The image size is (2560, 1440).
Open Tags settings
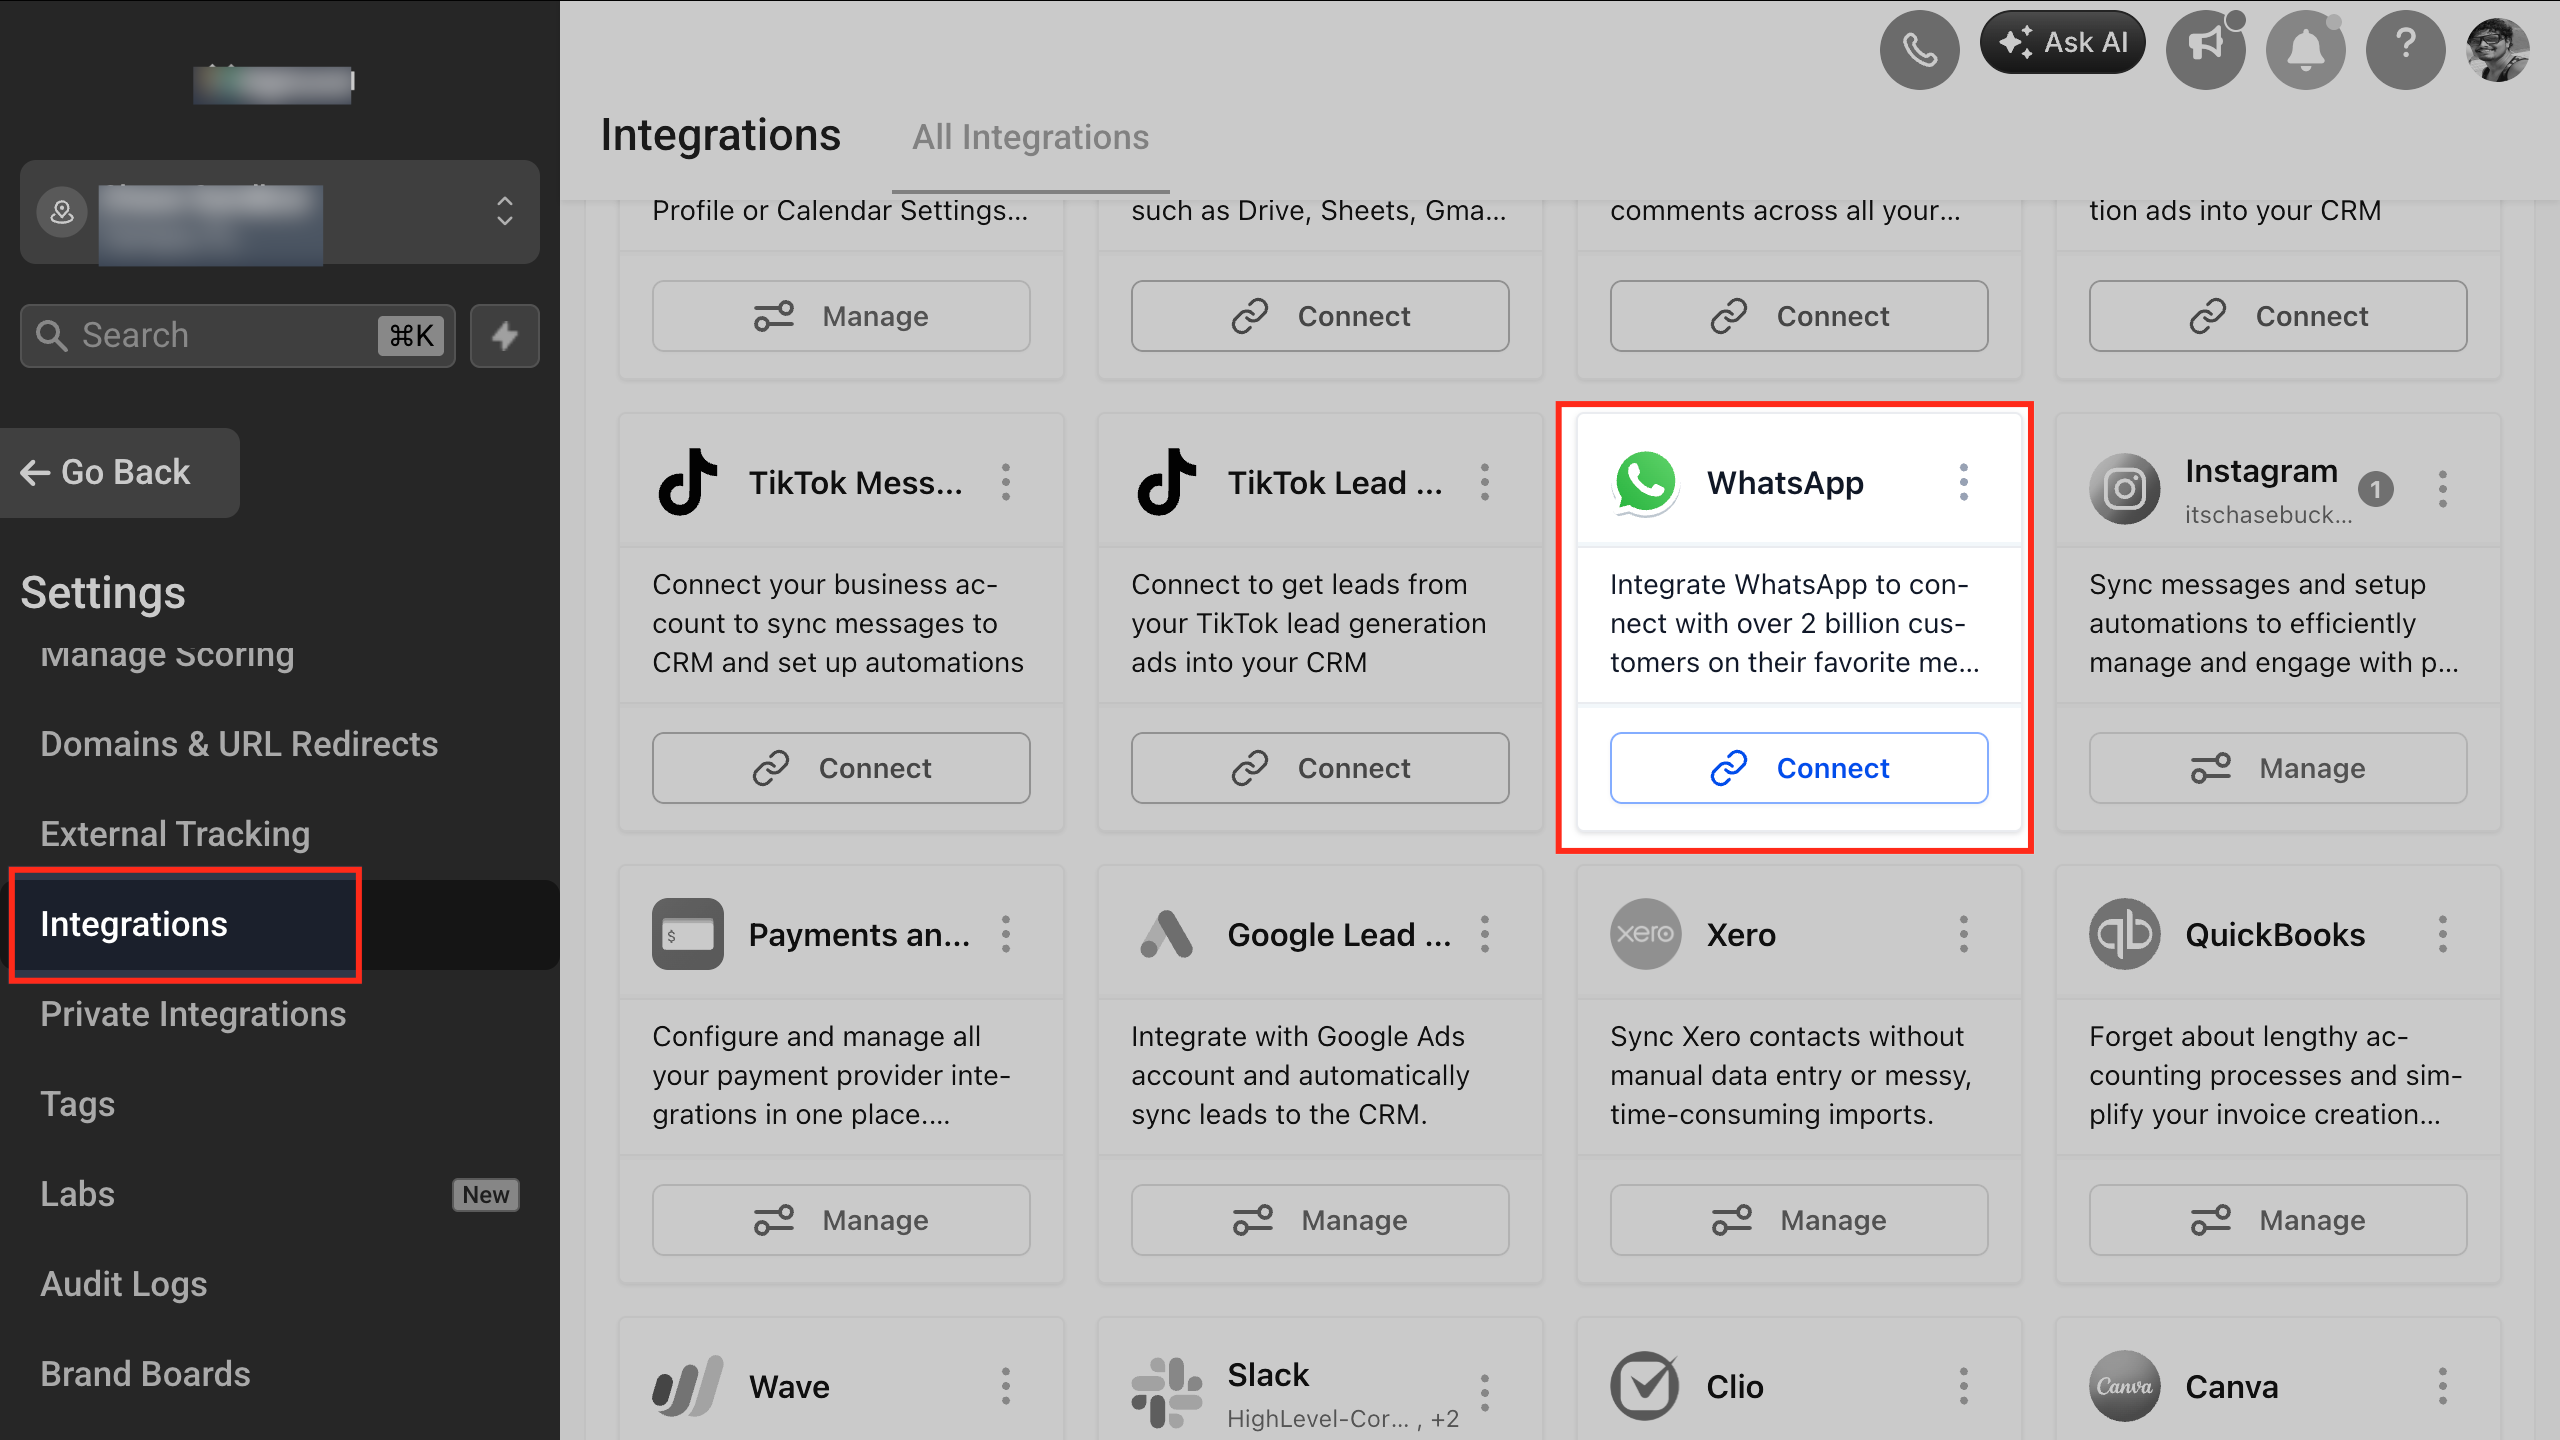coord(77,1104)
